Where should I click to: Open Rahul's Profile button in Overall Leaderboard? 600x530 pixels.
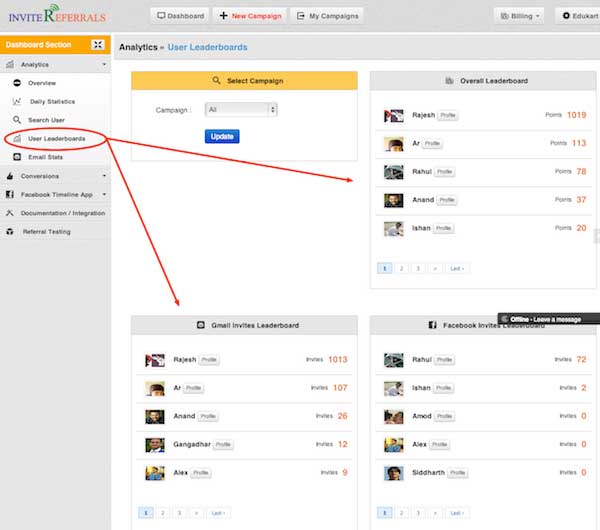(444, 172)
